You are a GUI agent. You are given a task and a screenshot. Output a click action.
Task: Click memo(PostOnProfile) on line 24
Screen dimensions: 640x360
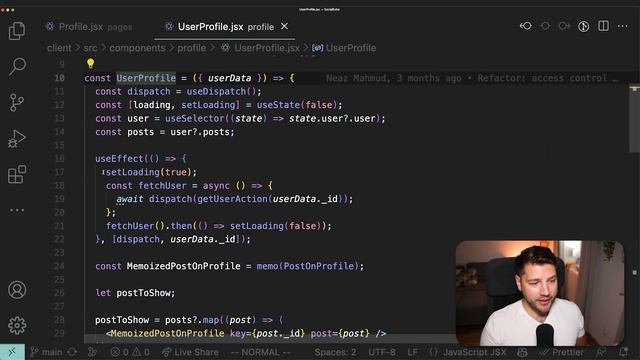click(307, 266)
